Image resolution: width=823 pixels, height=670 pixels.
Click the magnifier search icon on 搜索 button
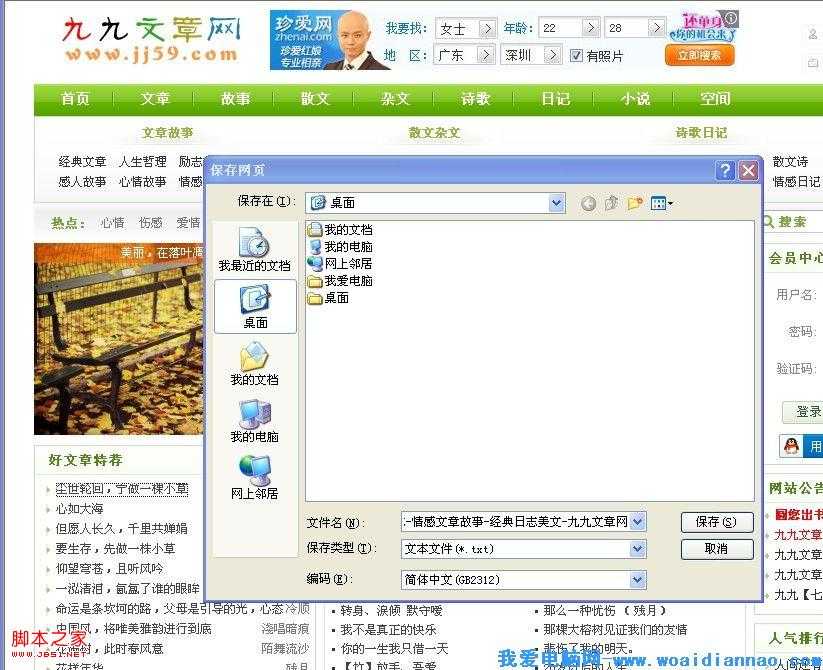tap(767, 222)
